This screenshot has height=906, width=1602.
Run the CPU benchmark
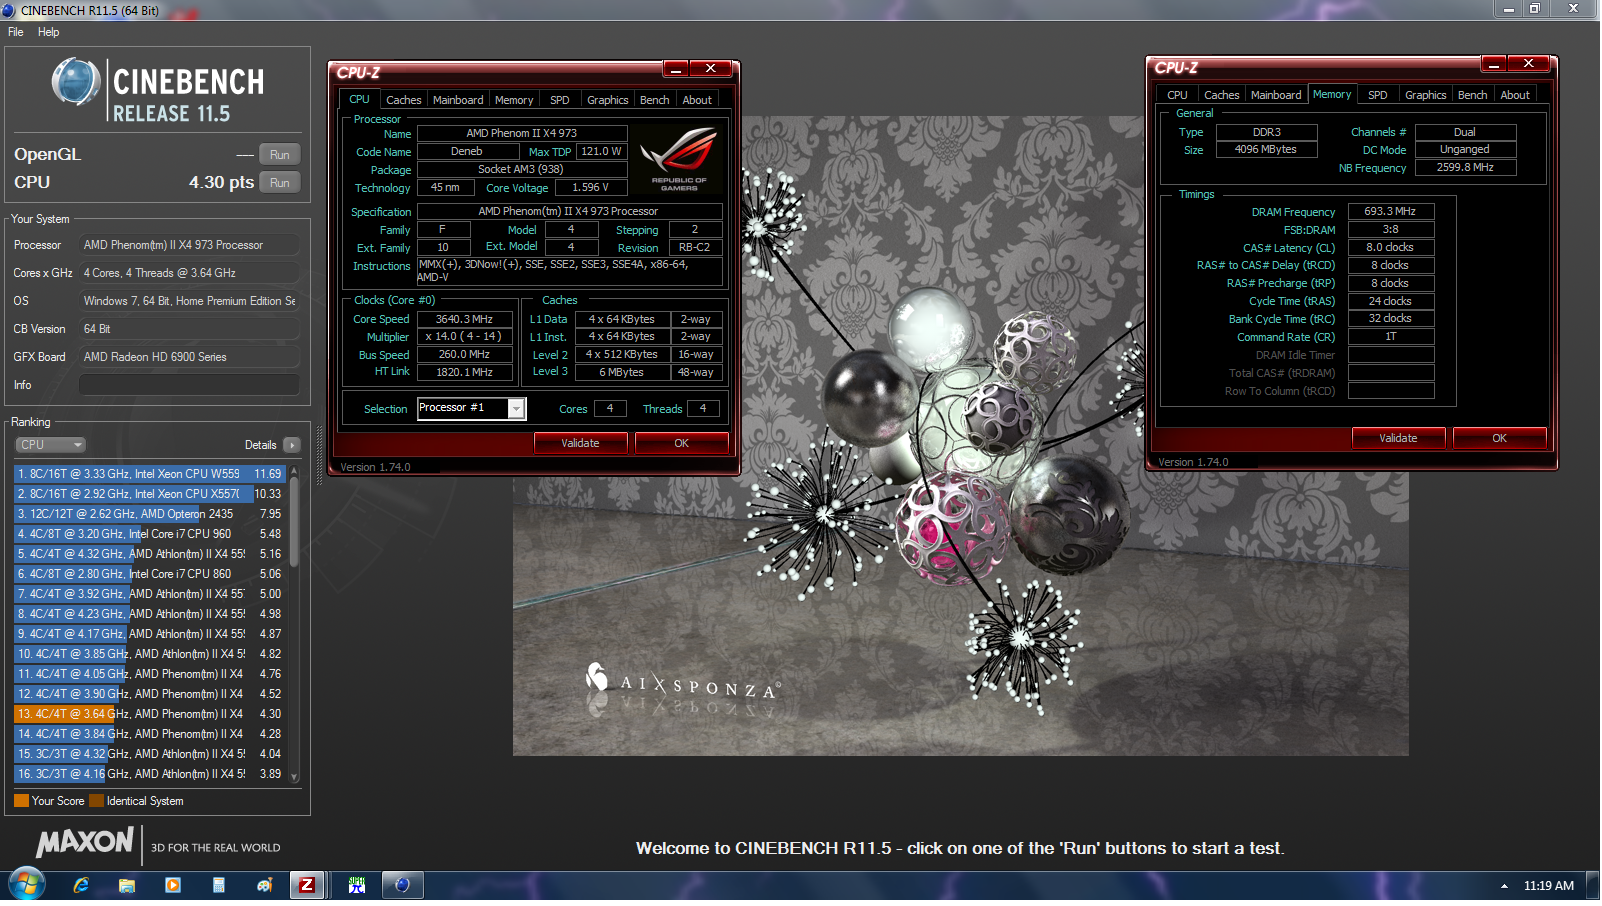[280, 183]
